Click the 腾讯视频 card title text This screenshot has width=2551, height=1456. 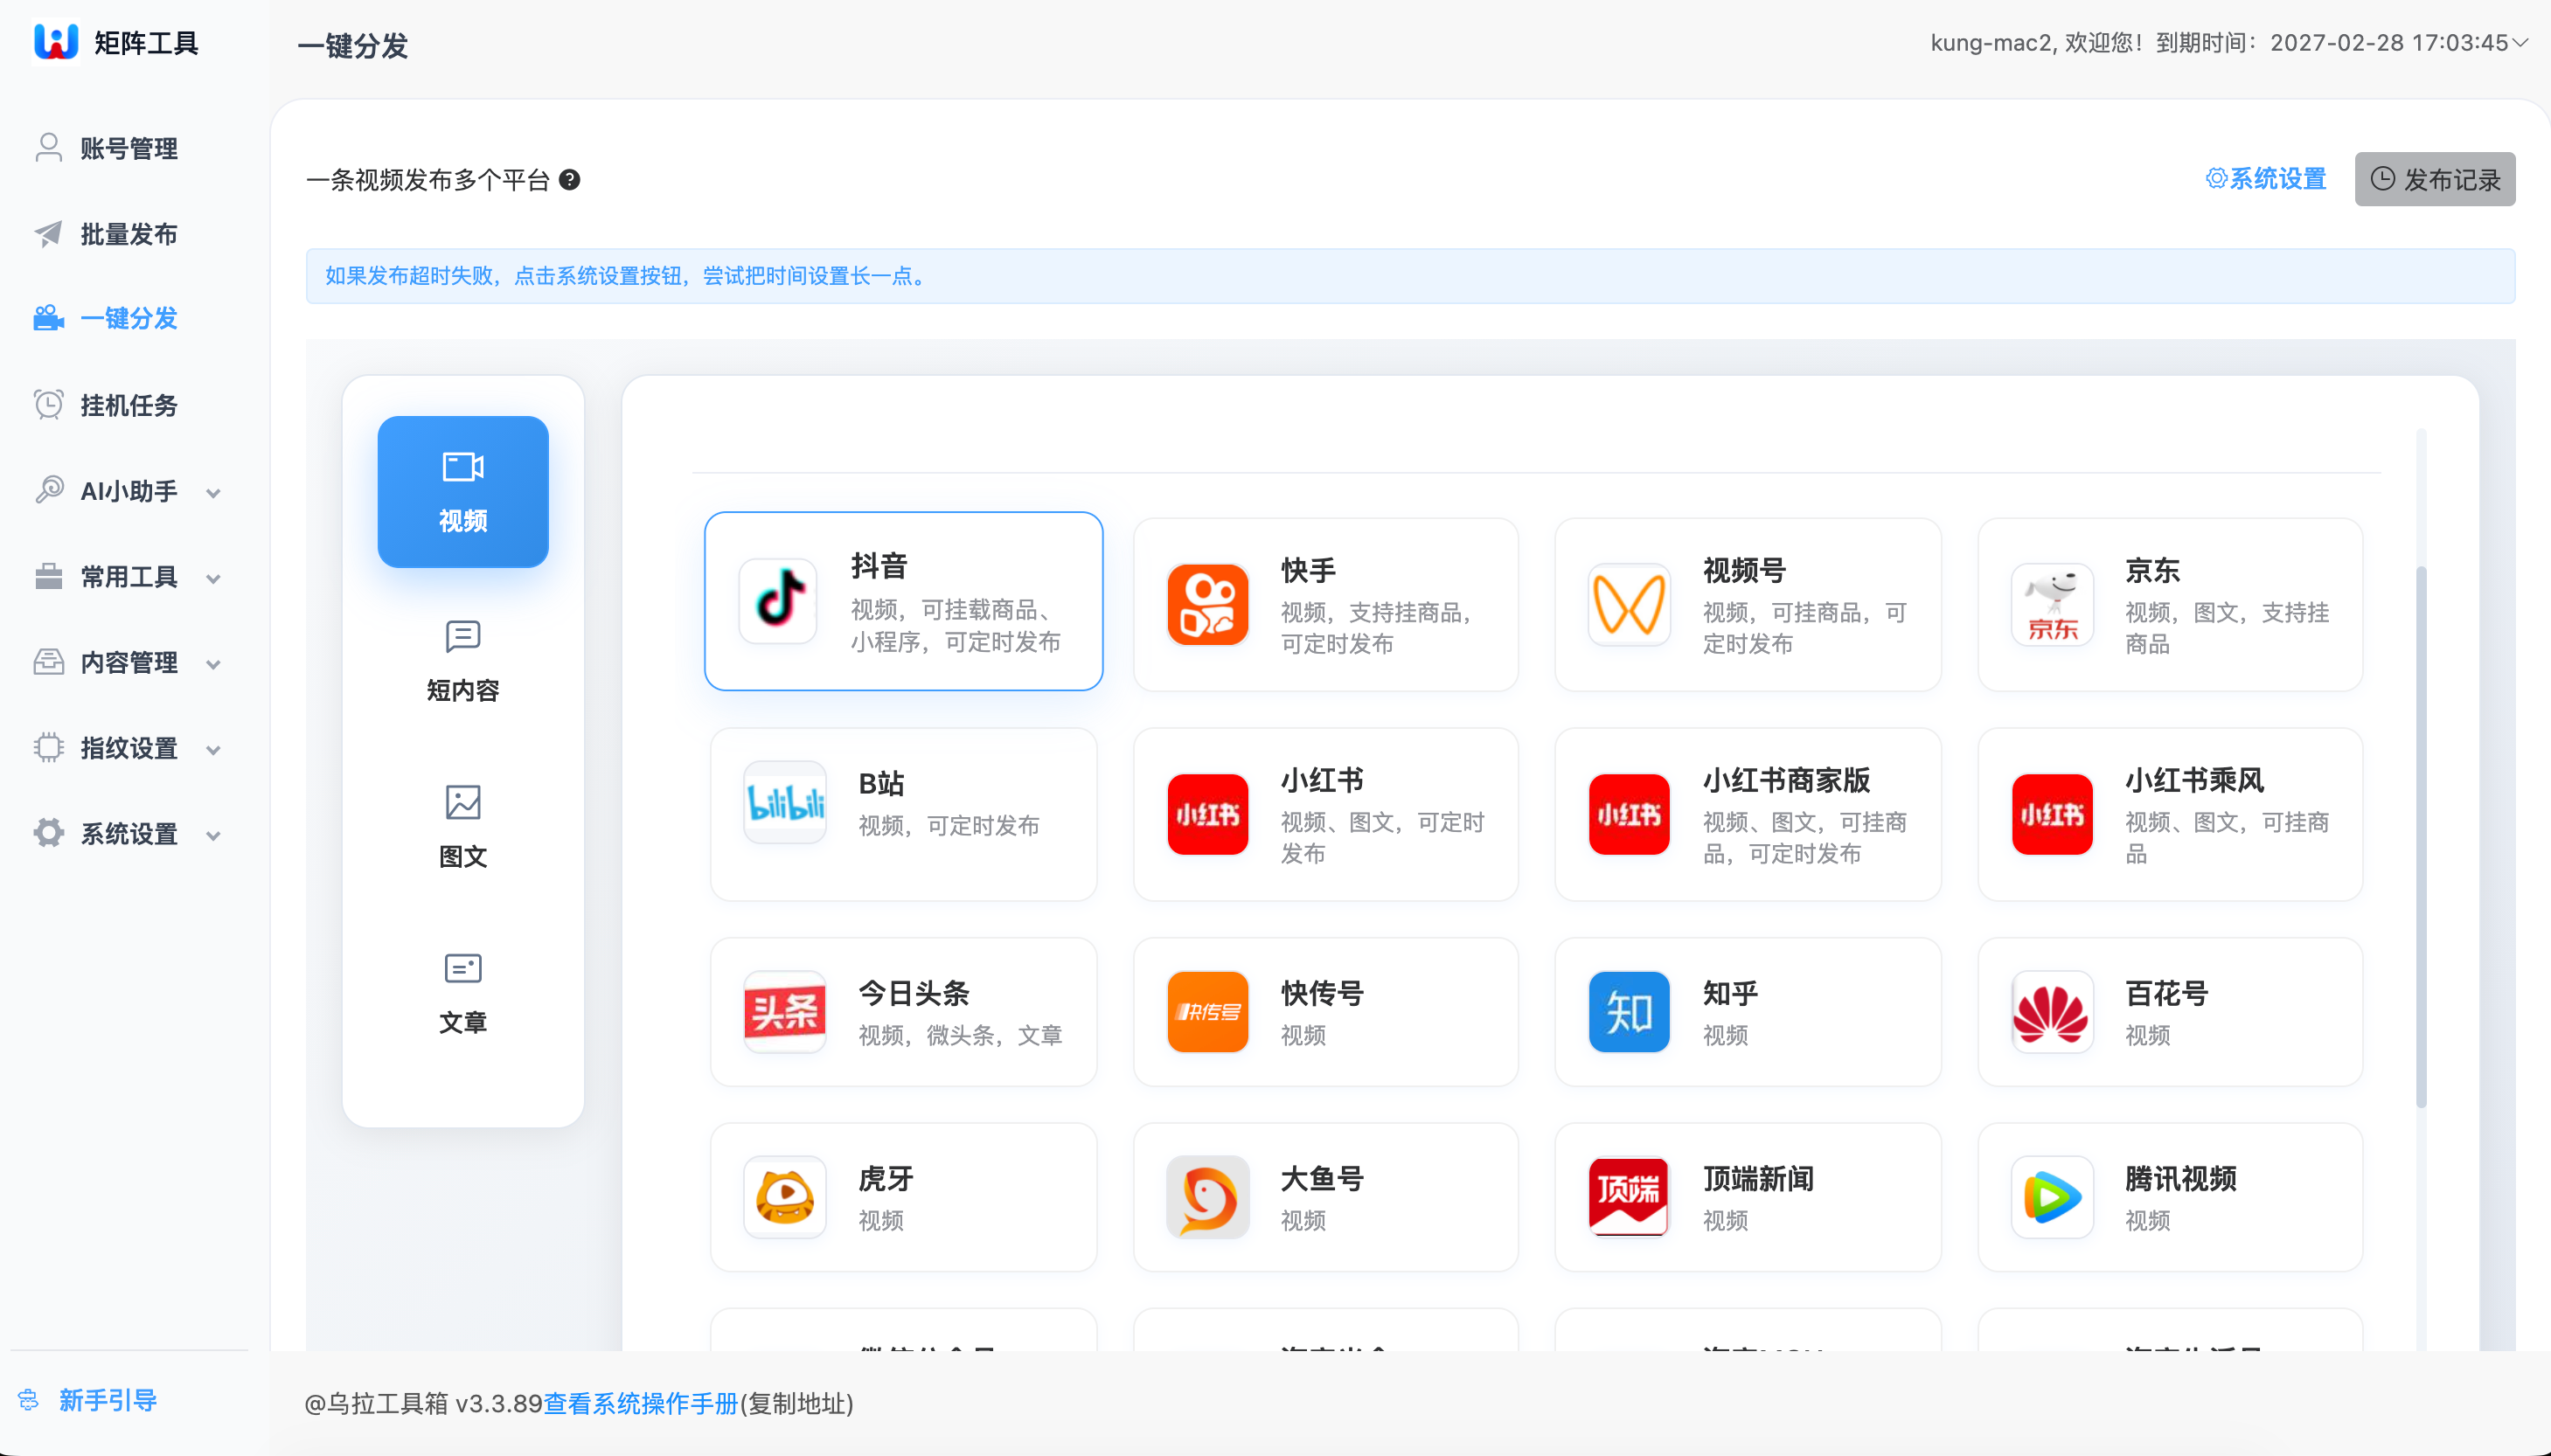(2181, 1179)
